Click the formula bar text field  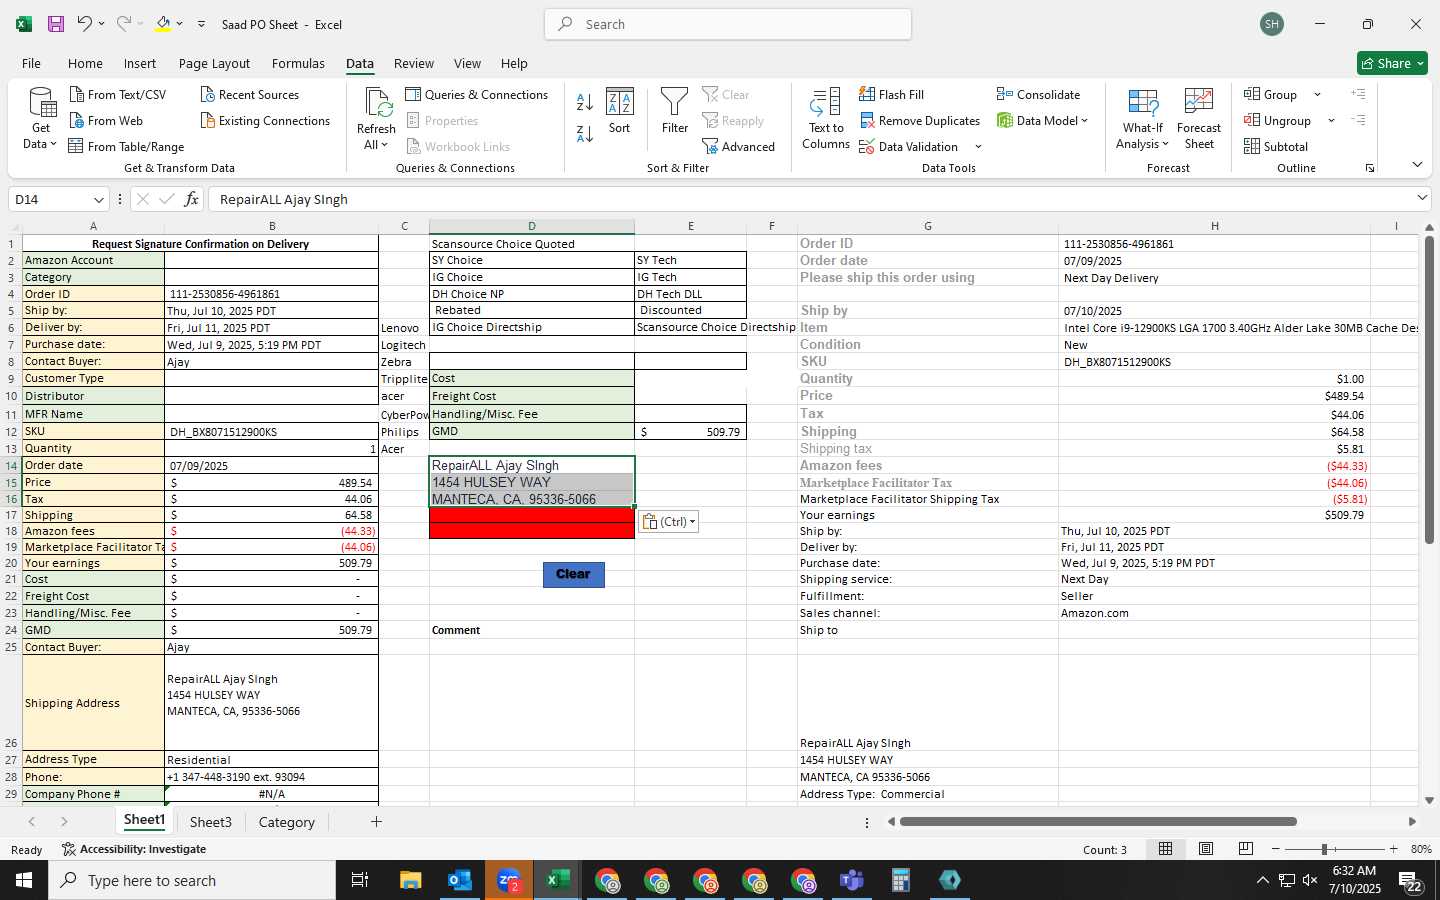810,200
